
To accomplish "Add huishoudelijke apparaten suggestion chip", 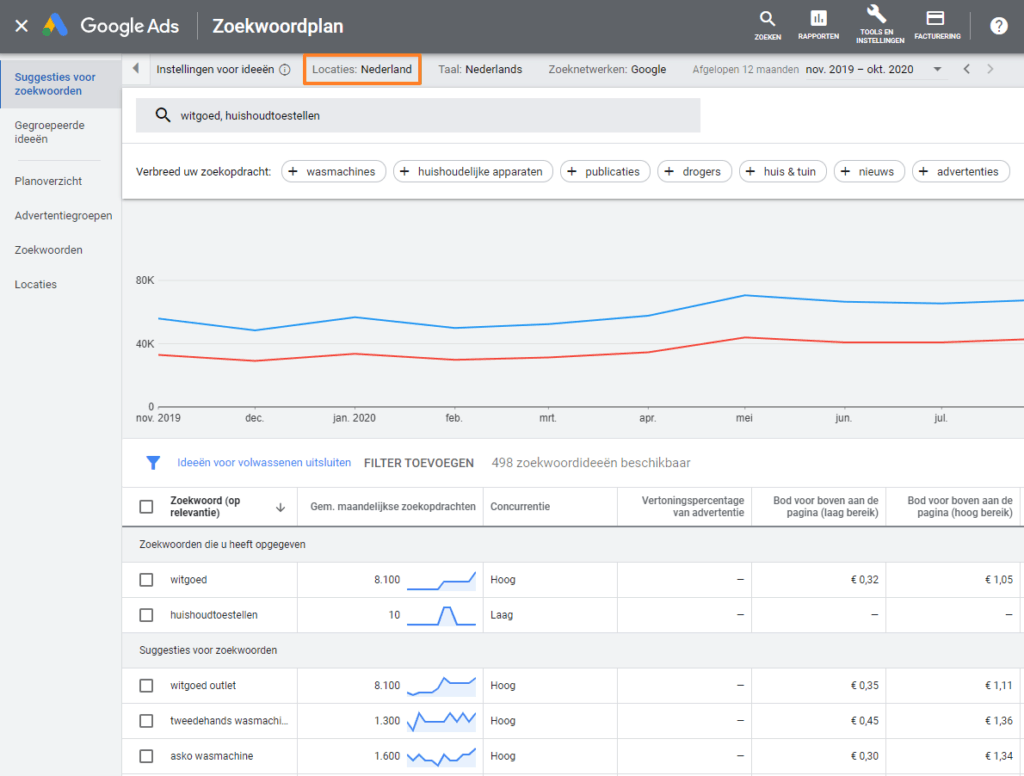I will (x=473, y=172).
